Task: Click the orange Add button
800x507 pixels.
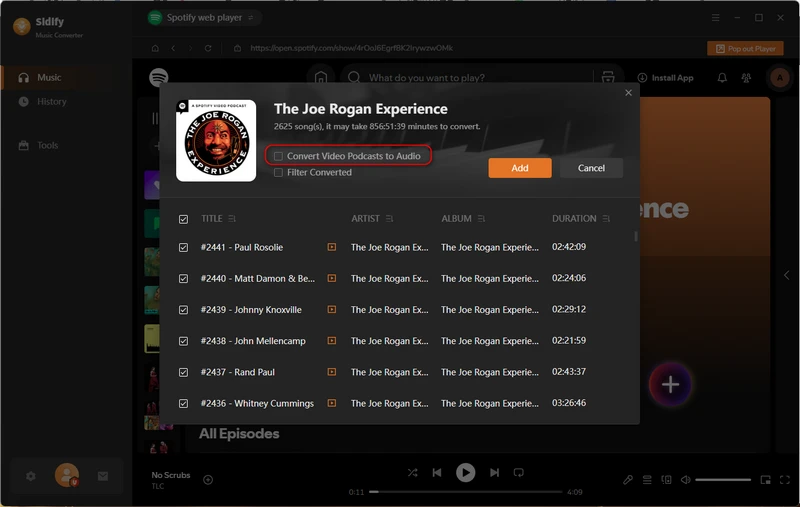Action: (x=519, y=168)
